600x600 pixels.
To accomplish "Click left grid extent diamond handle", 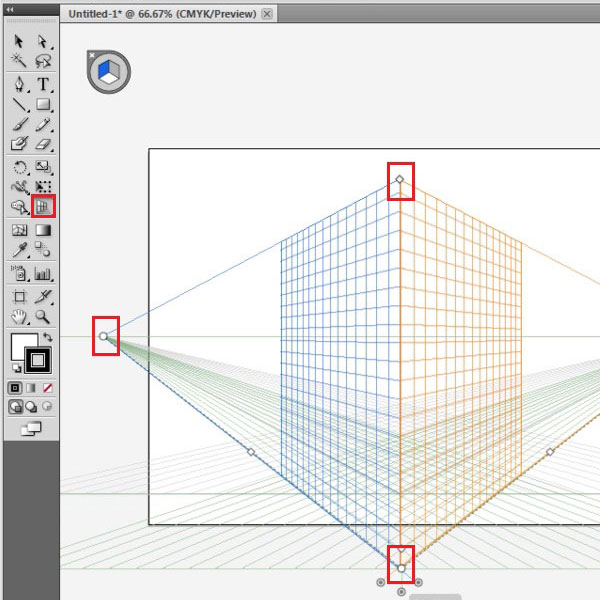I will point(251,452).
